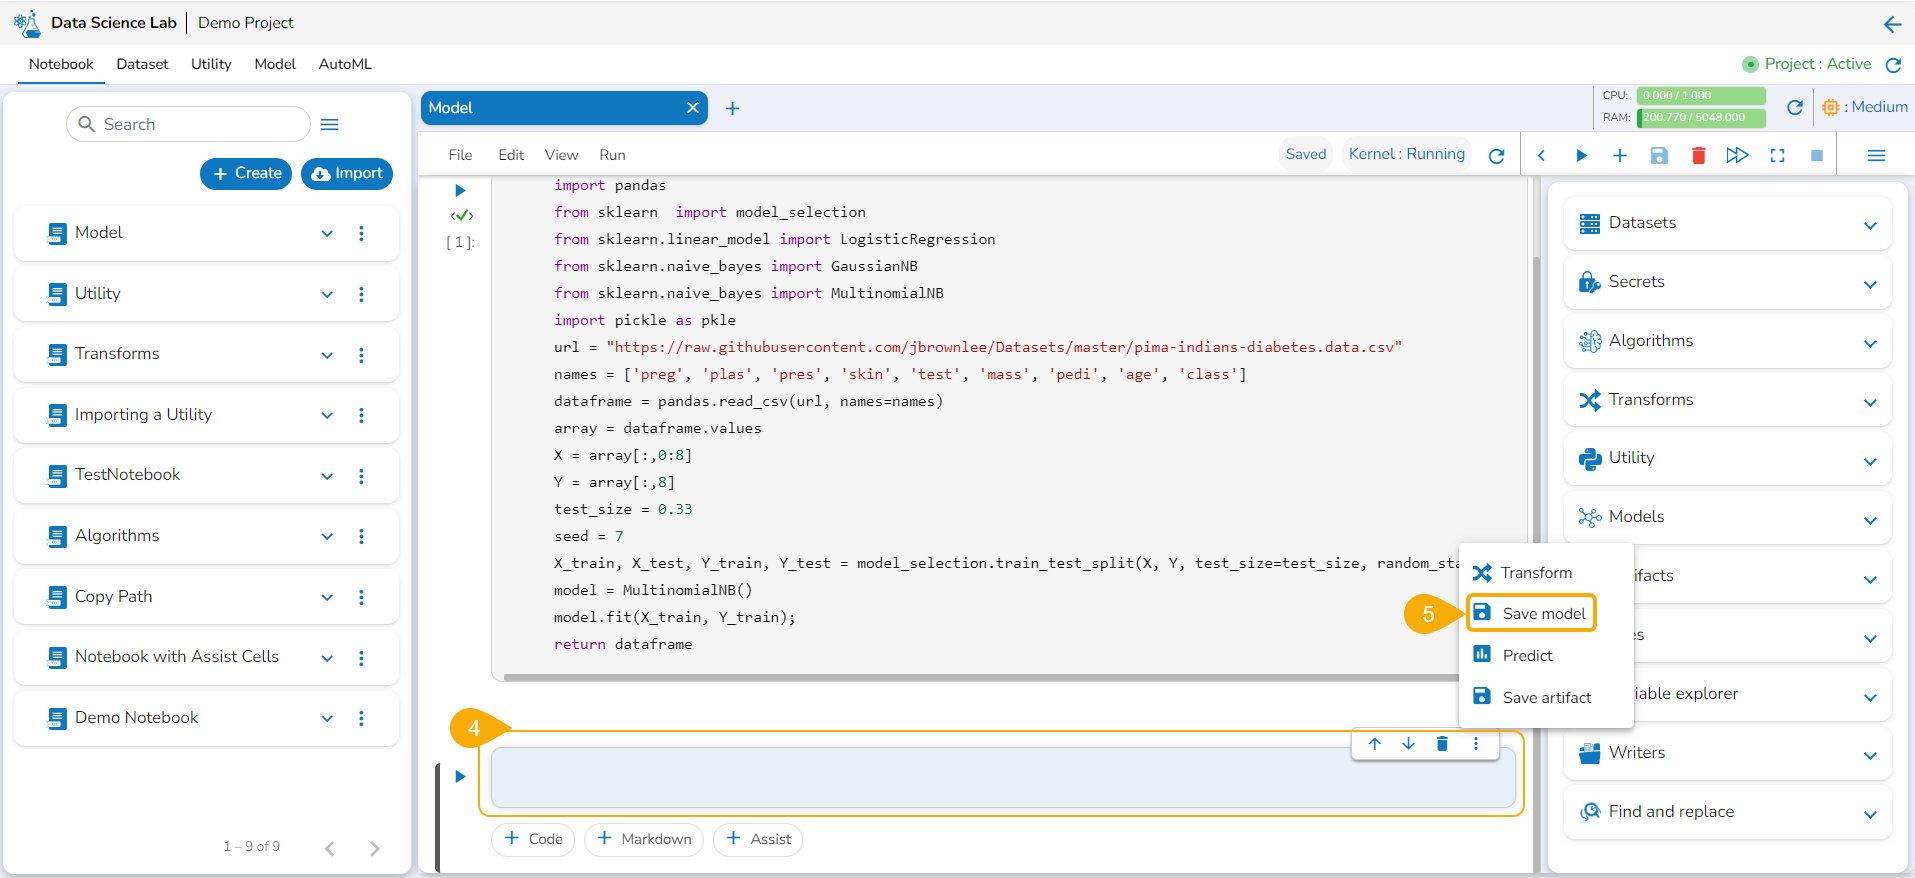1915x878 pixels.
Task: Switch to the AutoML tab
Action: point(345,64)
